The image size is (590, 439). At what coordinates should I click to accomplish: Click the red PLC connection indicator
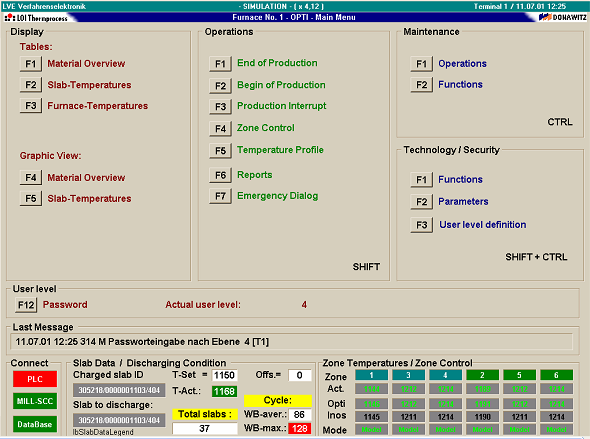[35, 379]
